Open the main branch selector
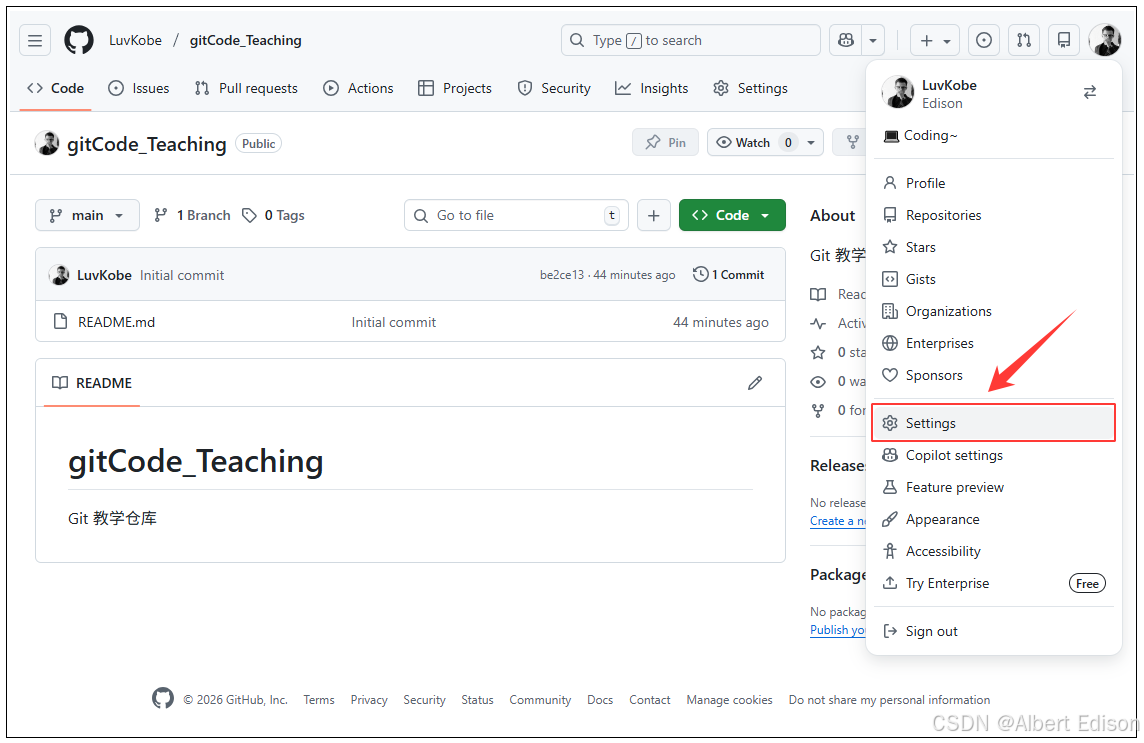 point(87,215)
